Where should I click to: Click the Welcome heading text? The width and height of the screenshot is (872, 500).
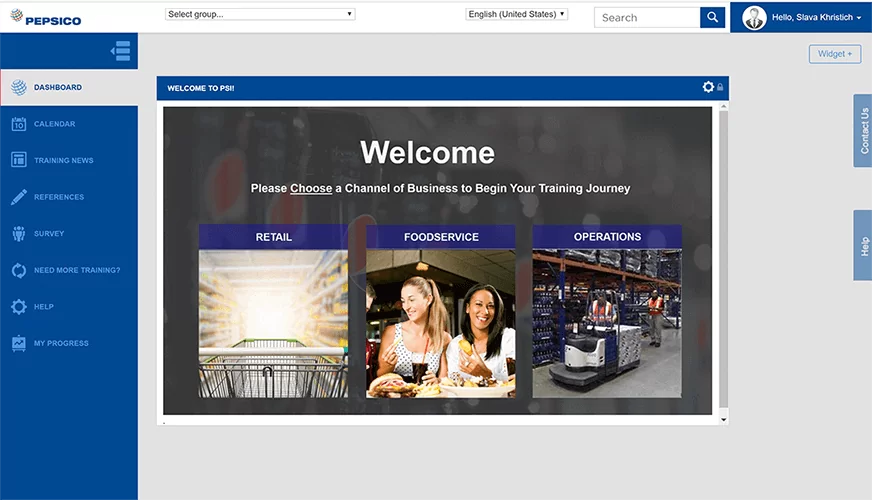click(x=427, y=152)
